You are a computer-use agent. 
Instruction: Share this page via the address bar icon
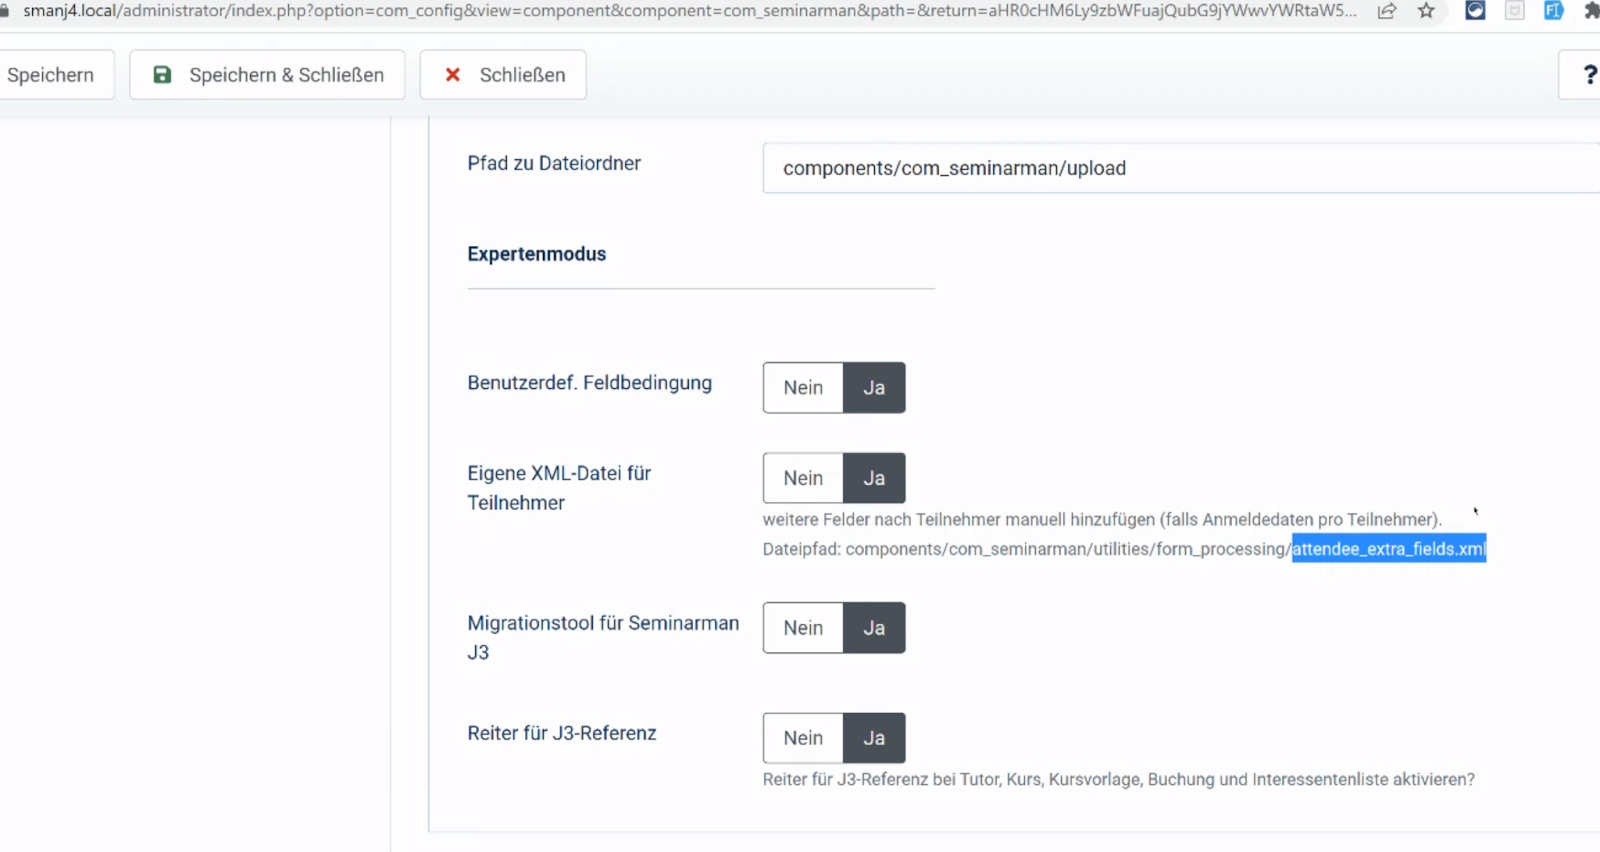pyautogui.click(x=1387, y=11)
